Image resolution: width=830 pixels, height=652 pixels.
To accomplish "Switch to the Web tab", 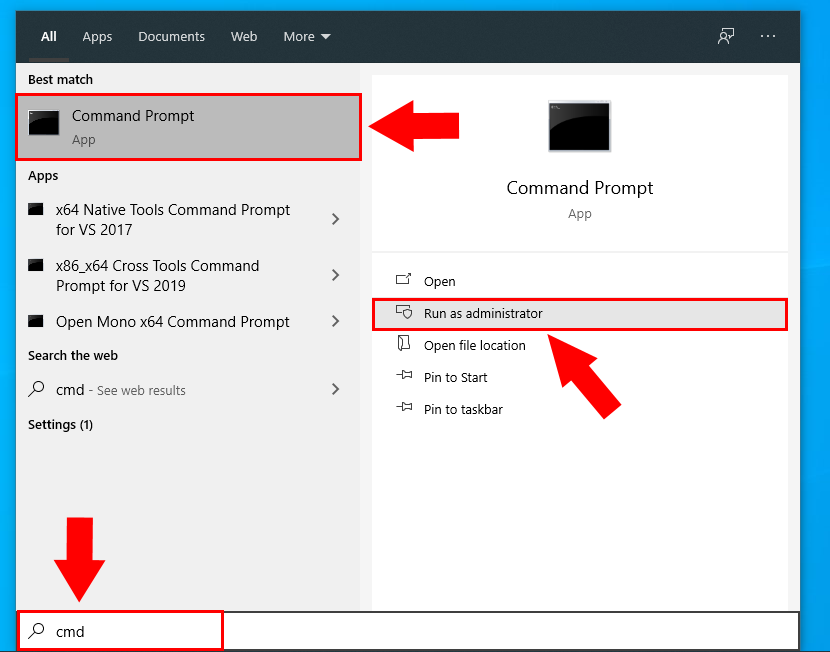I will click(244, 37).
